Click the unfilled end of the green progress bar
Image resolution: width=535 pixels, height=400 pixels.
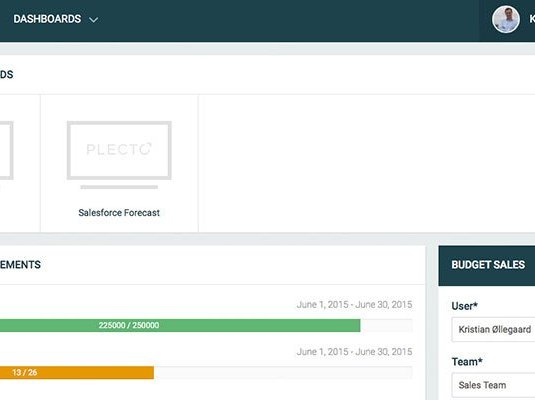[386, 325]
